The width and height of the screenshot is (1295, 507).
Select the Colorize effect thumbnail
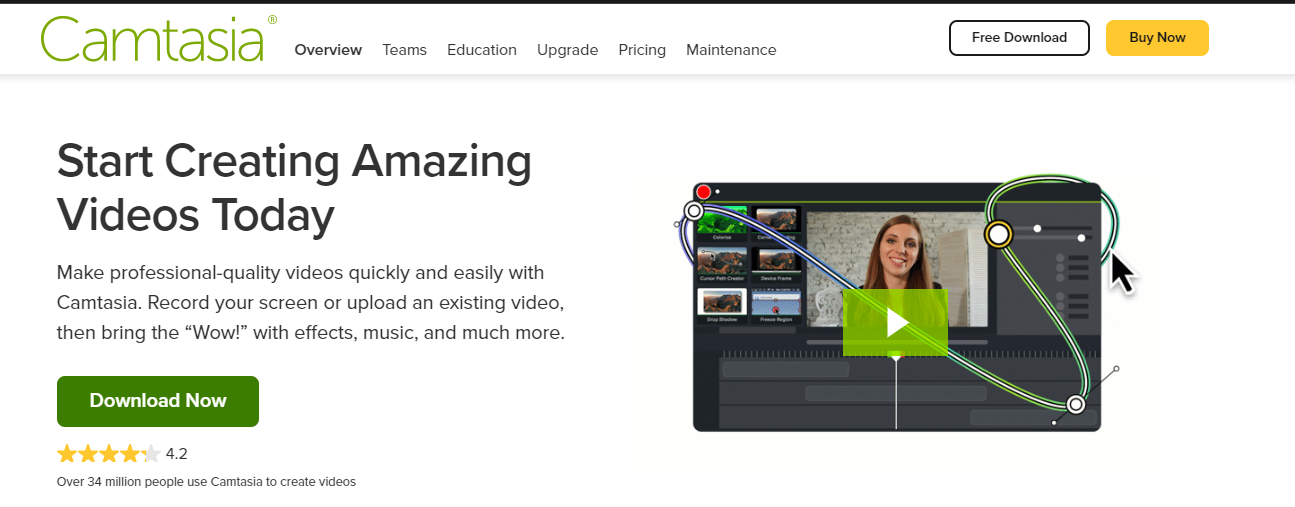coord(722,223)
